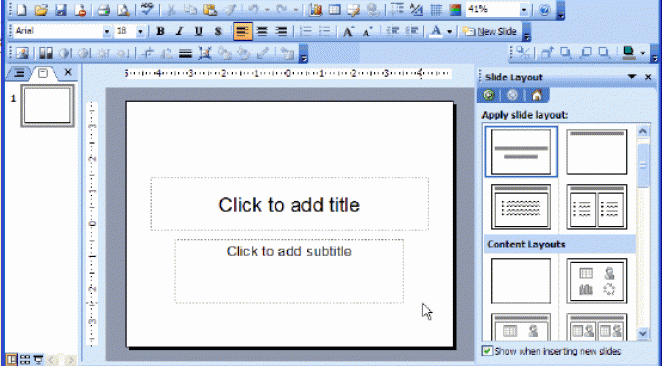Viewport: 662px width, 366px height.
Task: Toggle Show Formatting icon
Action: point(417,10)
